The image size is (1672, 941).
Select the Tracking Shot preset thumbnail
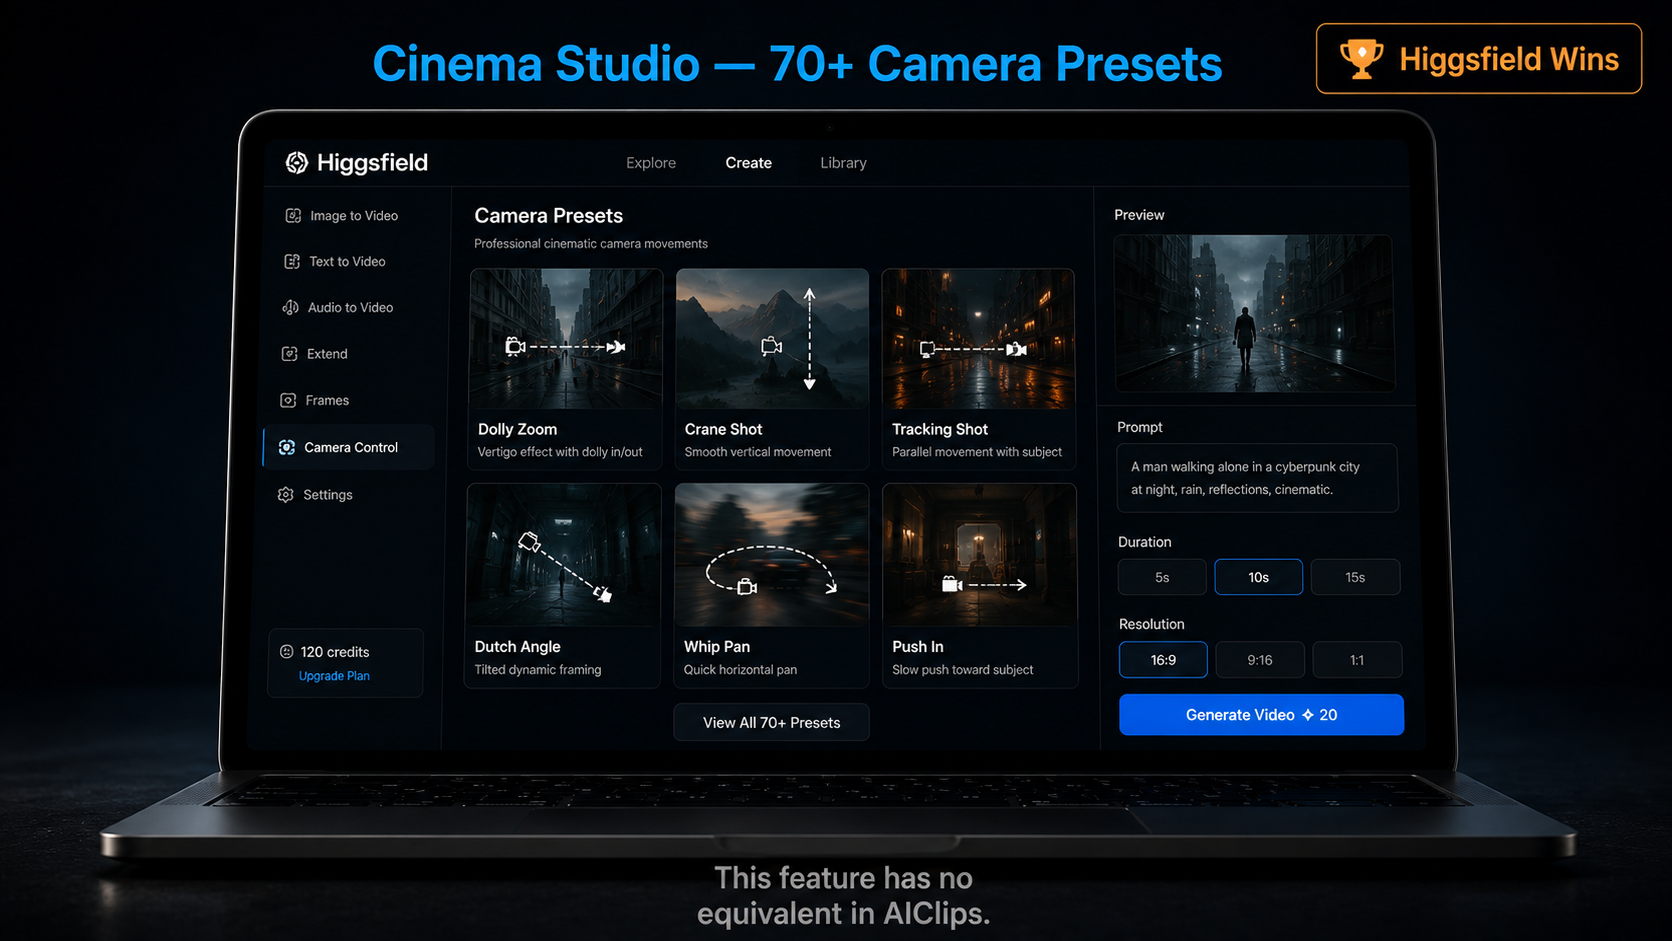978,339
